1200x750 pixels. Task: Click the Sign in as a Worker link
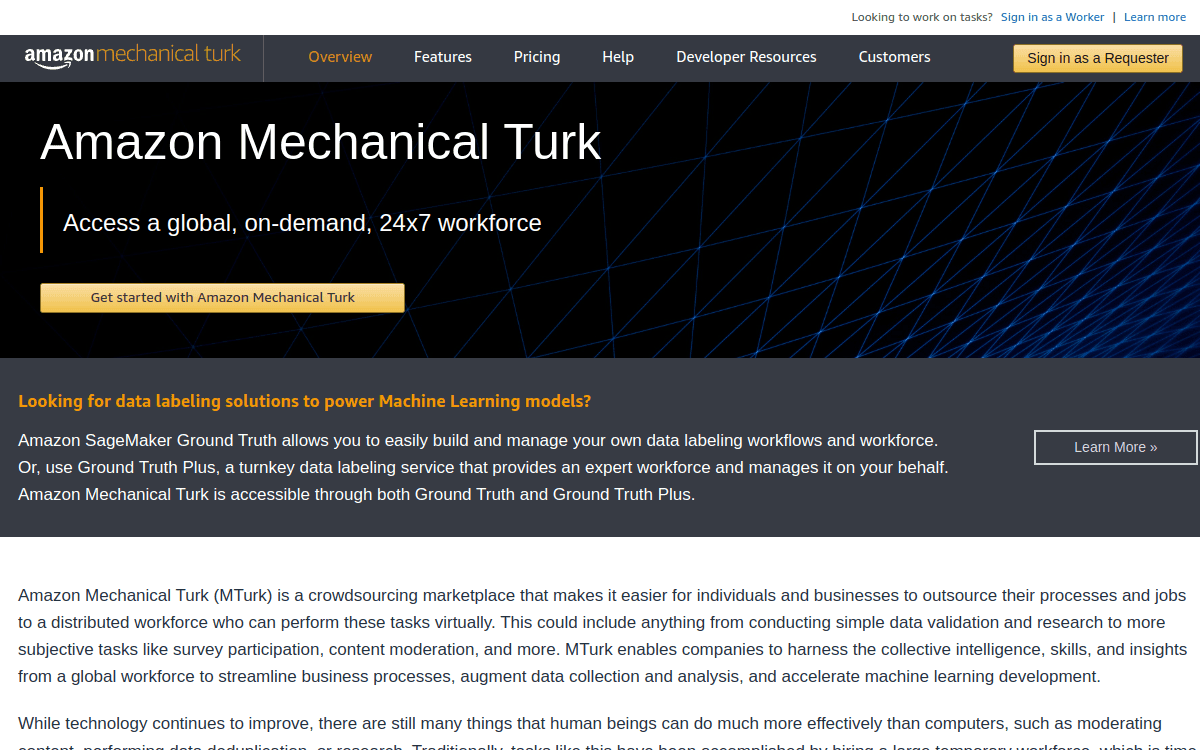pyautogui.click(x=1052, y=17)
